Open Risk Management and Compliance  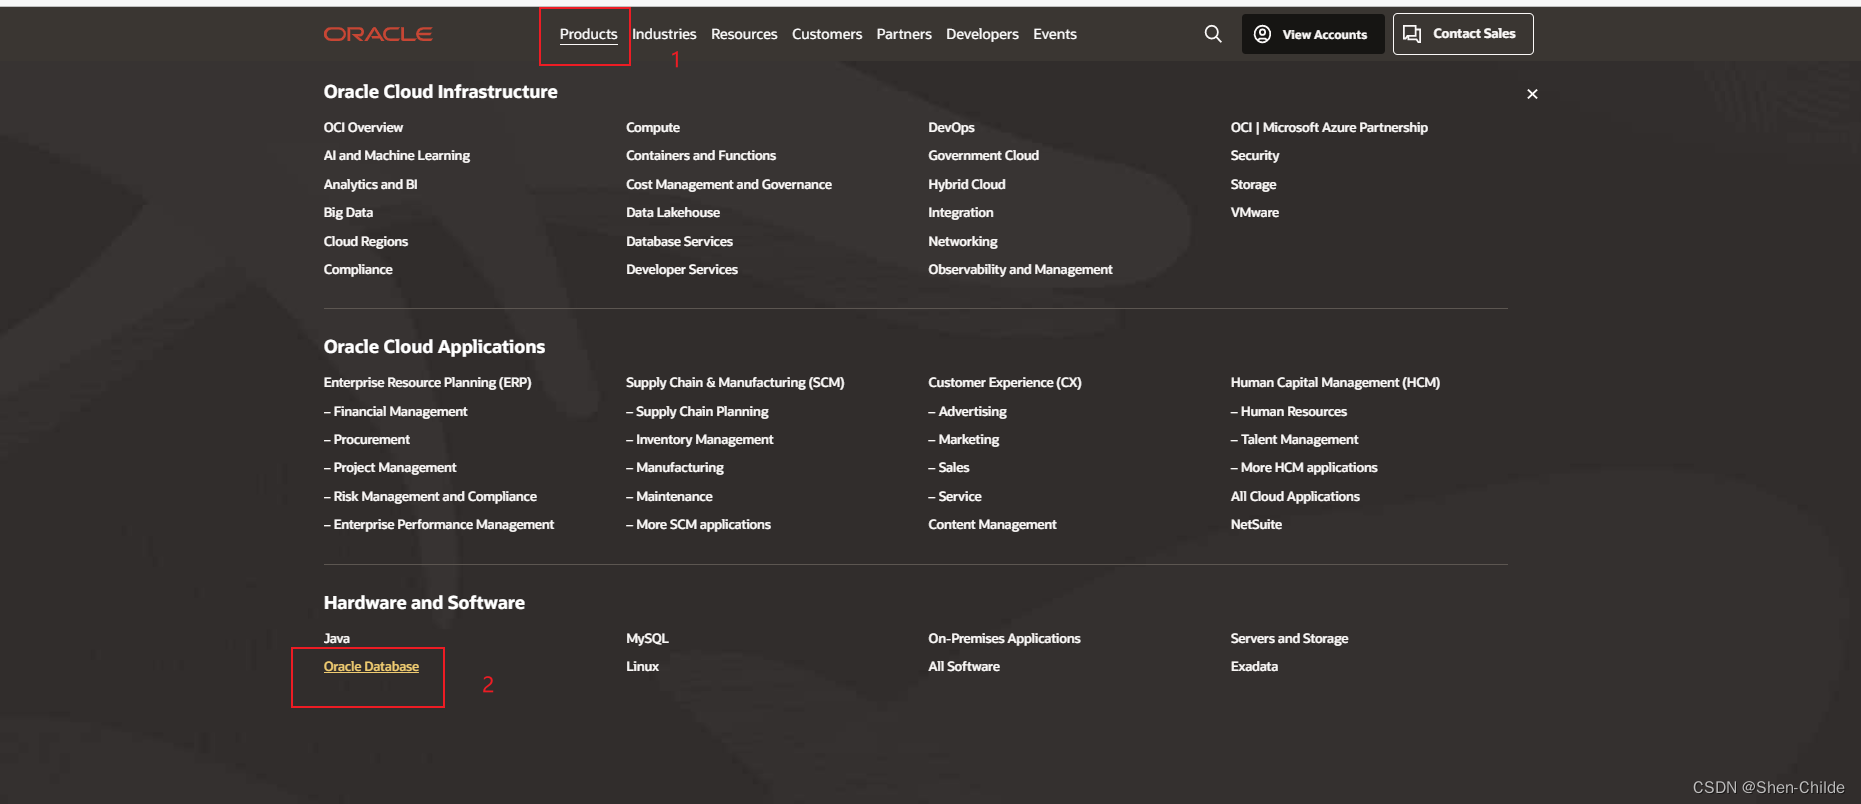430,496
